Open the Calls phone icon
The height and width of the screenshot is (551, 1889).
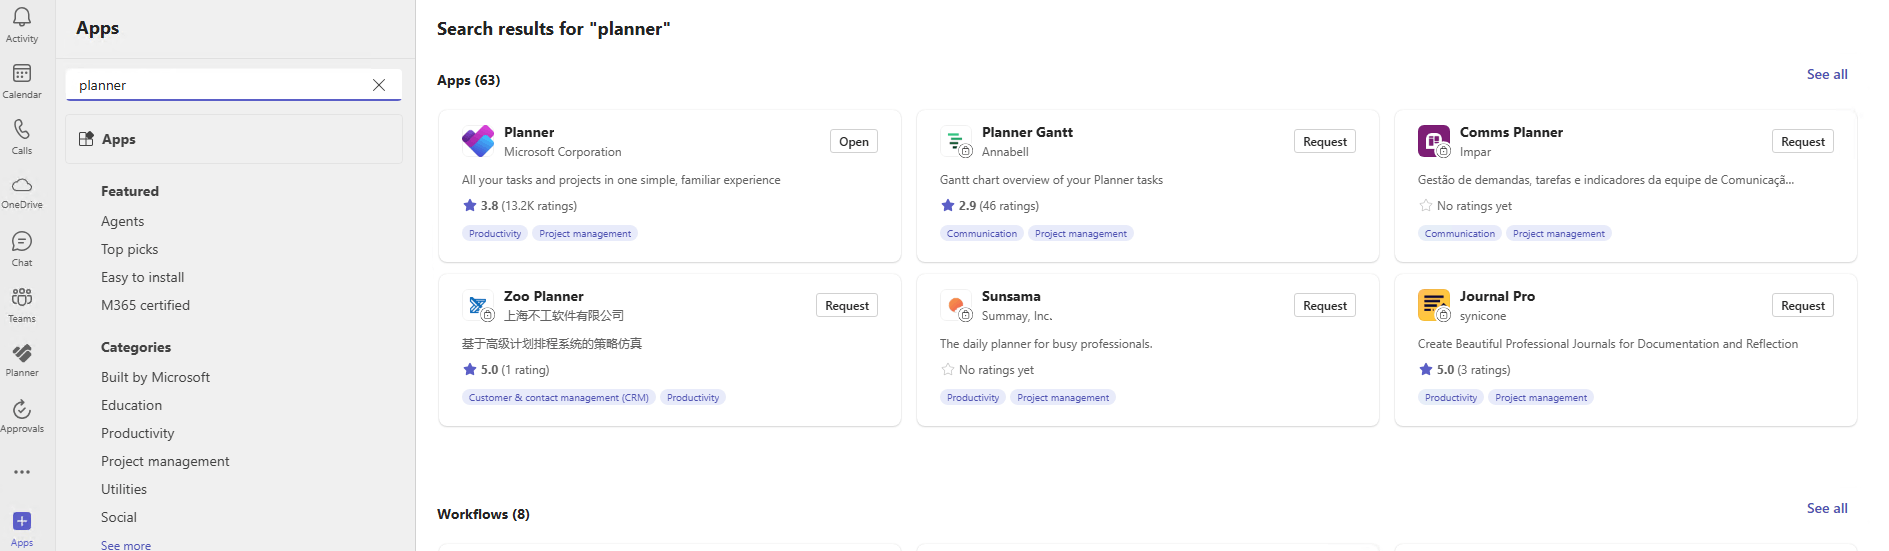click(22, 129)
